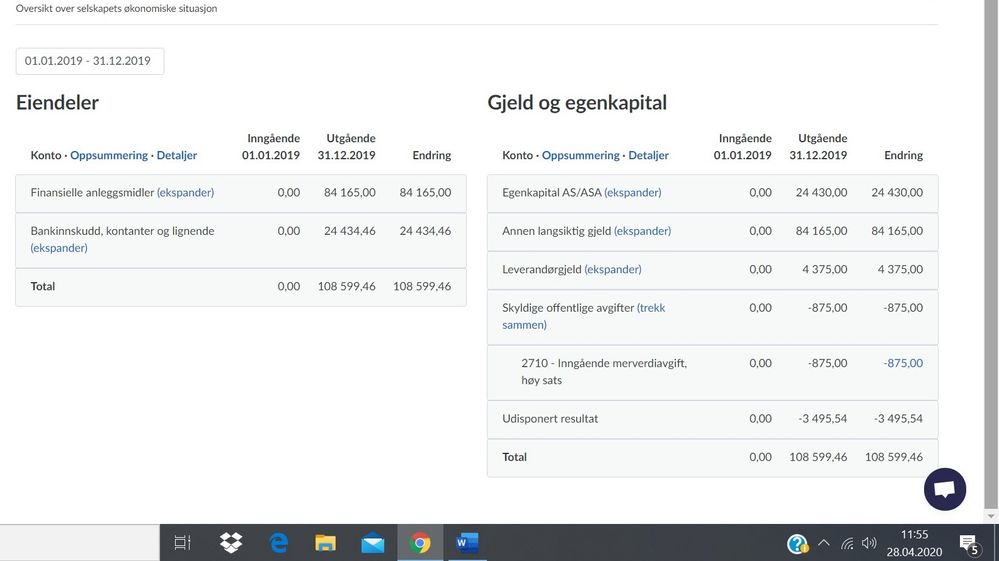This screenshot has width=999, height=561.
Task: Expand Leverandørgjeld row
Action: coord(613,269)
